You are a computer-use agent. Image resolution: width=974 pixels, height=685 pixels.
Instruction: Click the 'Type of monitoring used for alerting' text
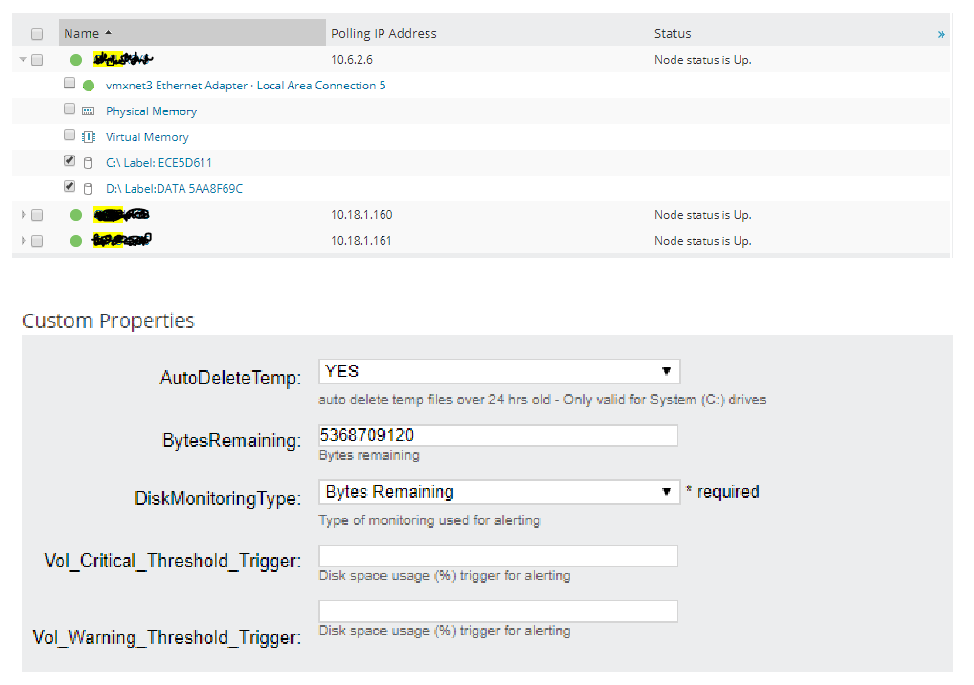429,520
